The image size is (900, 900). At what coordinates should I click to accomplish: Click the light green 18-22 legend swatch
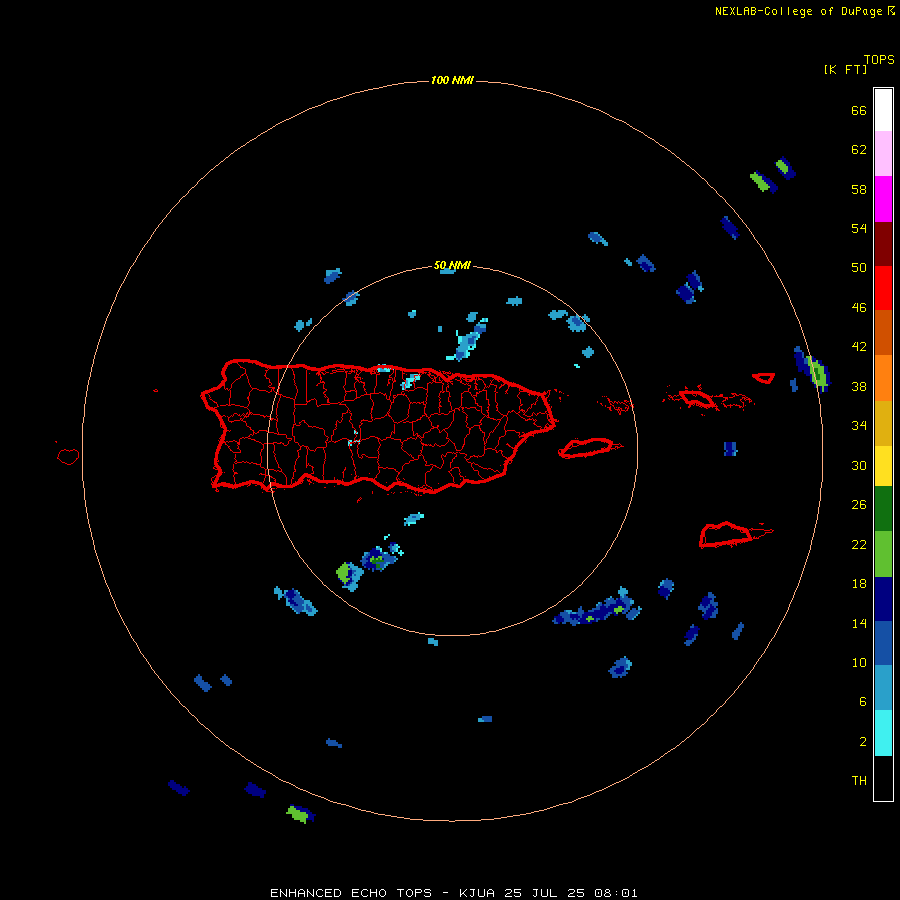(883, 554)
